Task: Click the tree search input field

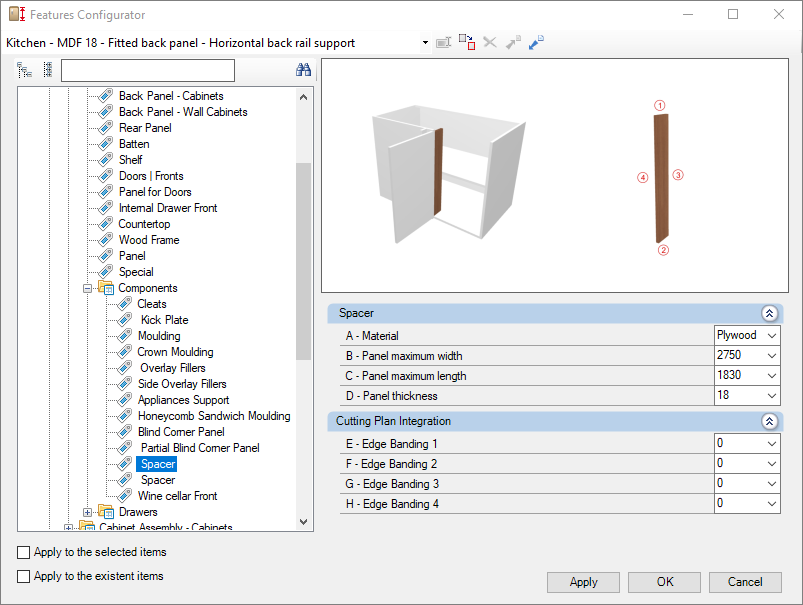Action: click(148, 70)
